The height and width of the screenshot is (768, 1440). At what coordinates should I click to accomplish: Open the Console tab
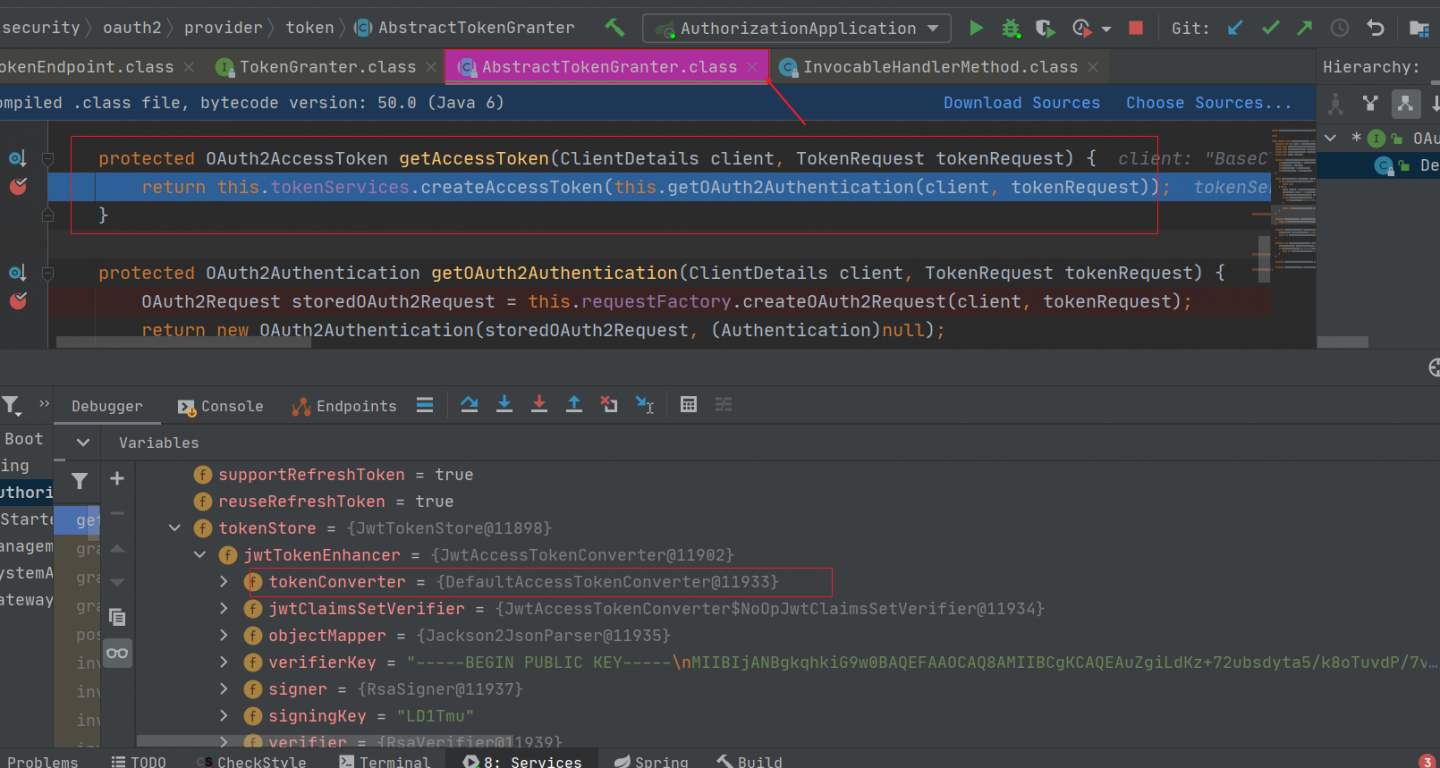pyautogui.click(x=221, y=406)
